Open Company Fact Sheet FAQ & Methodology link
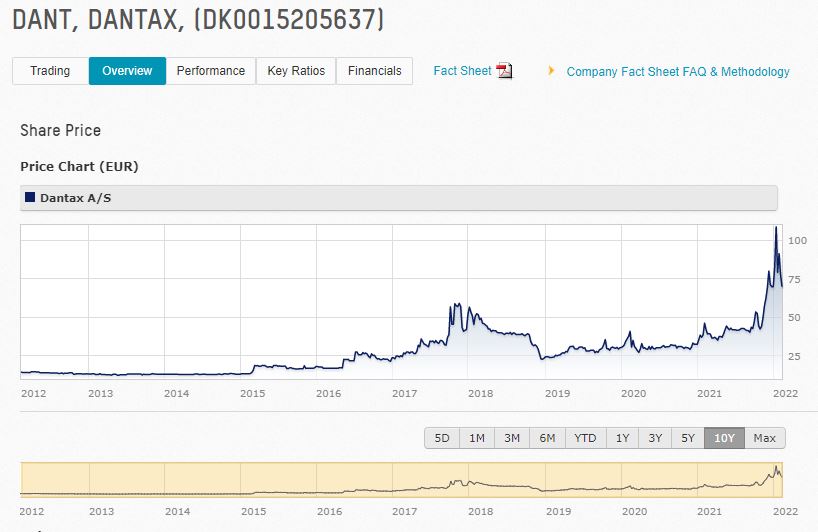818x532 pixels. pos(677,72)
